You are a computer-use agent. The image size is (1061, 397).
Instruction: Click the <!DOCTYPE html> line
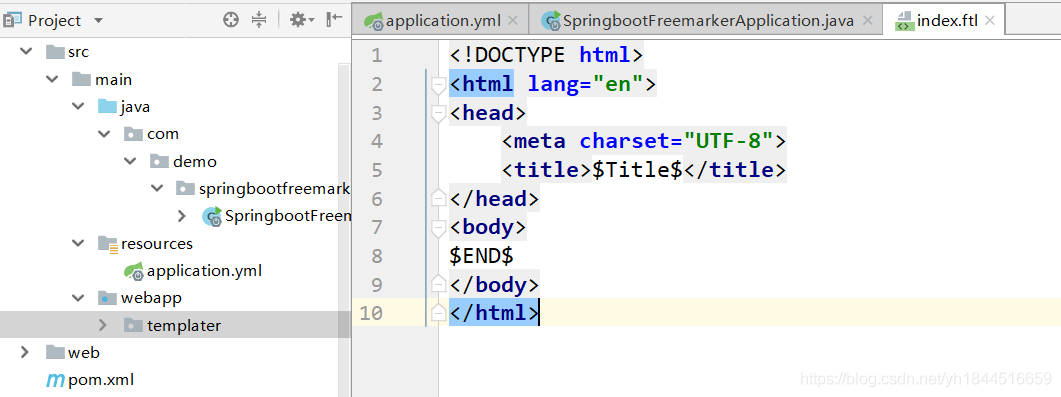(x=545, y=55)
